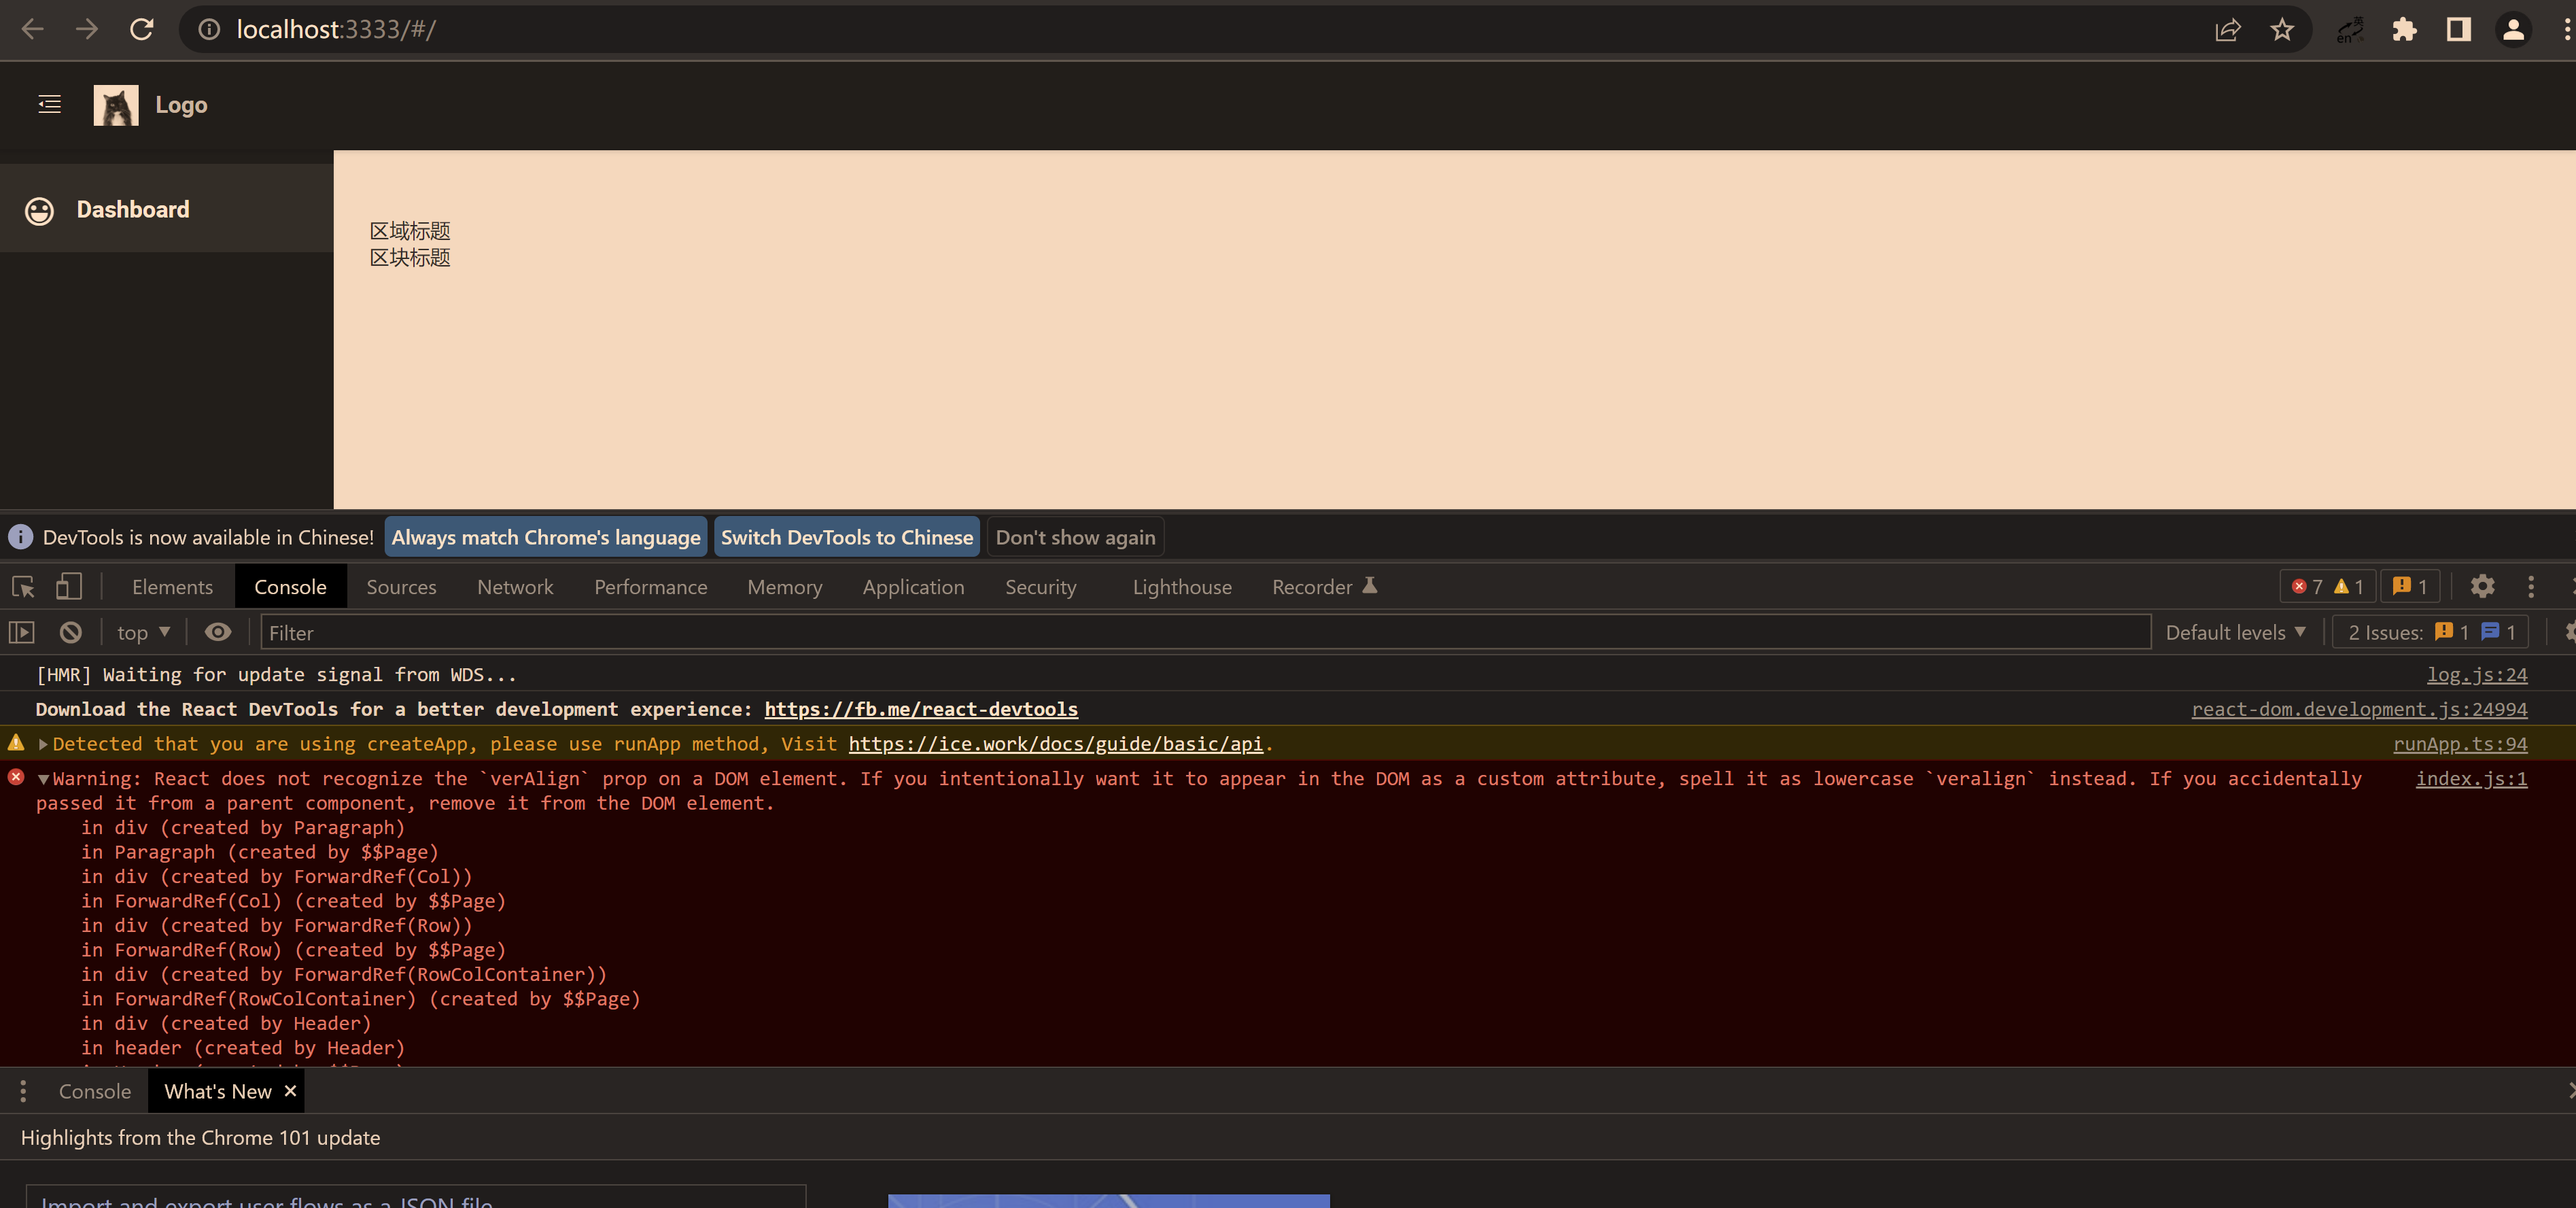The width and height of the screenshot is (2576, 1208).
Task: Open the Dashboard sidebar entry
Action: tap(133, 209)
